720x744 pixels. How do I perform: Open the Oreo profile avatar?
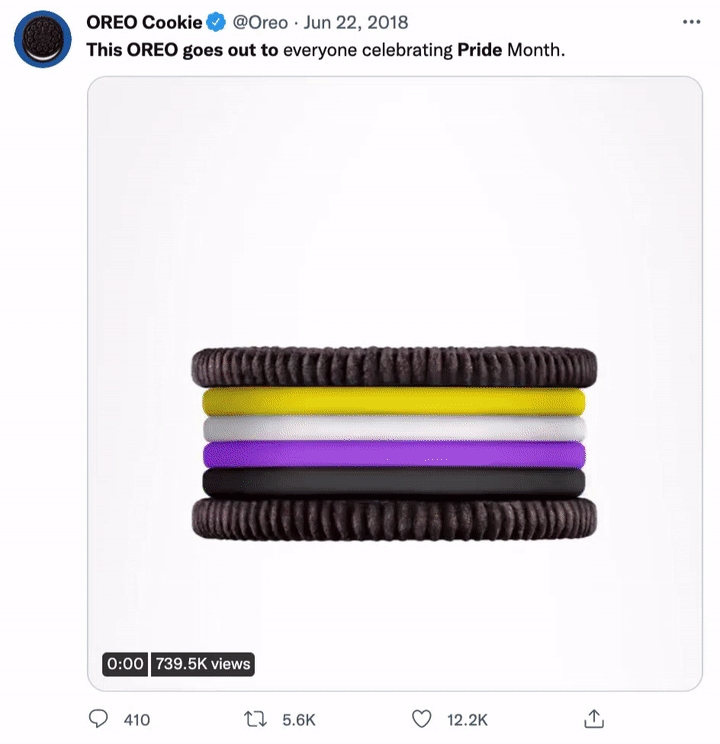41,40
